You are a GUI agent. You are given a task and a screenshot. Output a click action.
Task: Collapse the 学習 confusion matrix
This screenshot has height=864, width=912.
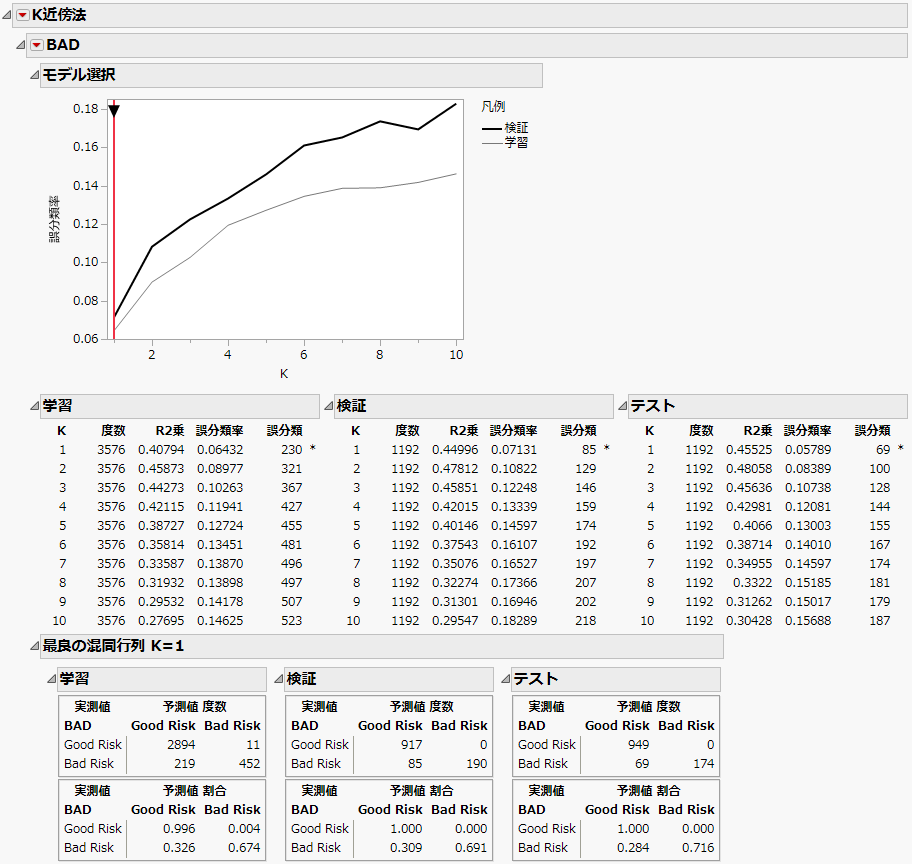pos(50,679)
